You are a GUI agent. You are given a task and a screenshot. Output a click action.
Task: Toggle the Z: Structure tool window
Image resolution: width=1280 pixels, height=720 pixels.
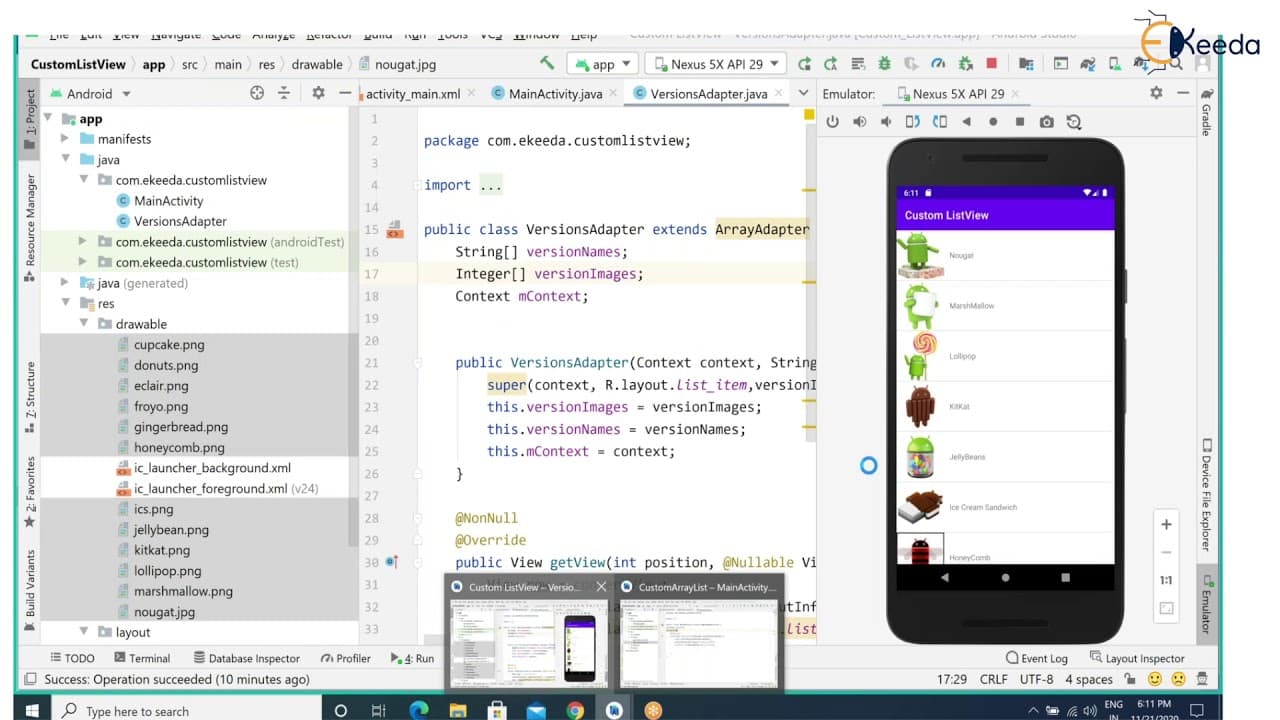pos(30,398)
